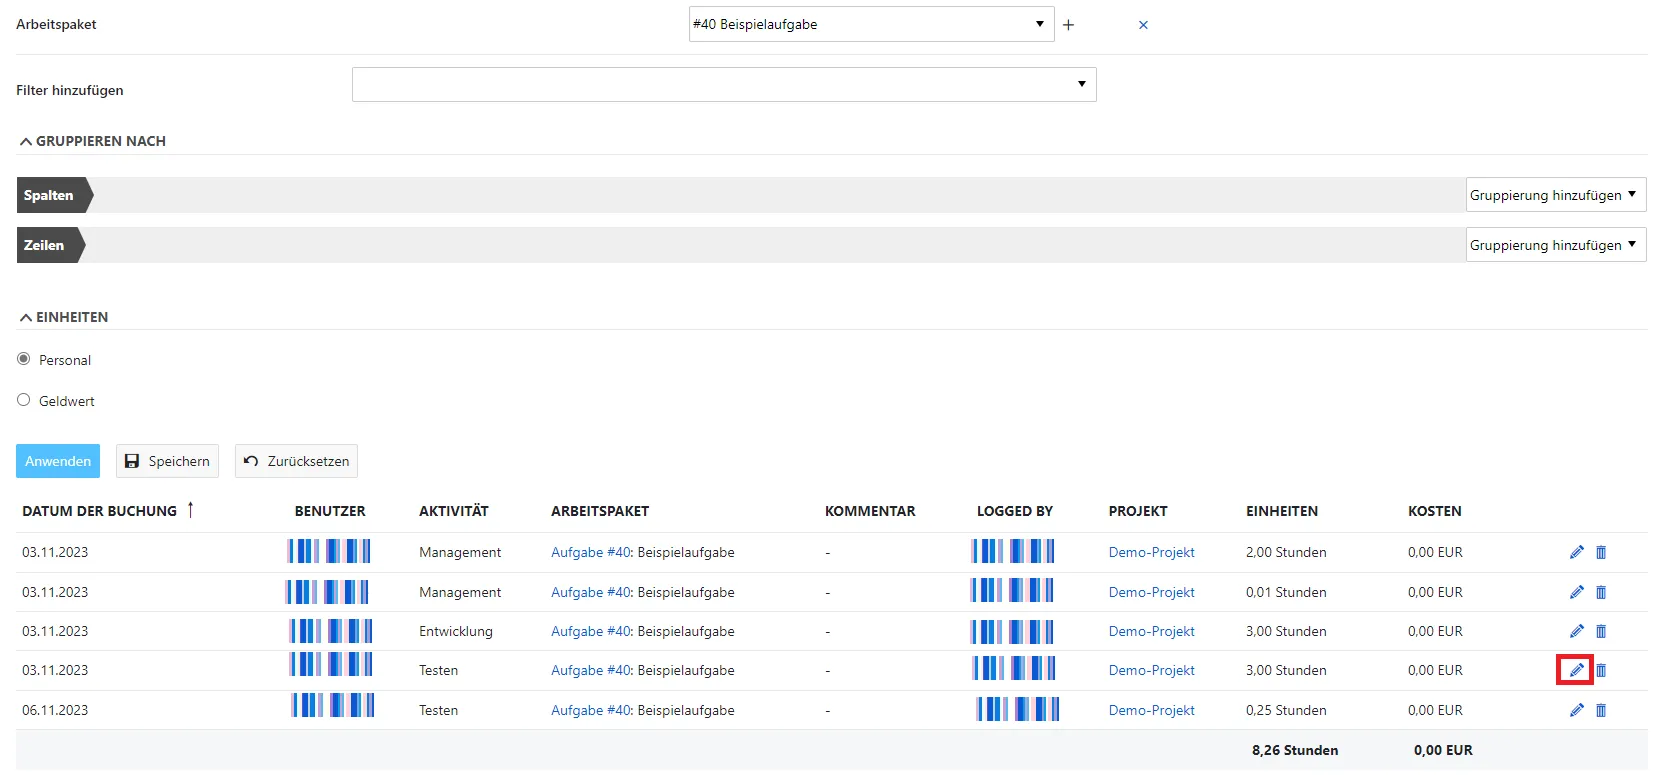Click the Speichern button

pyautogui.click(x=167, y=461)
